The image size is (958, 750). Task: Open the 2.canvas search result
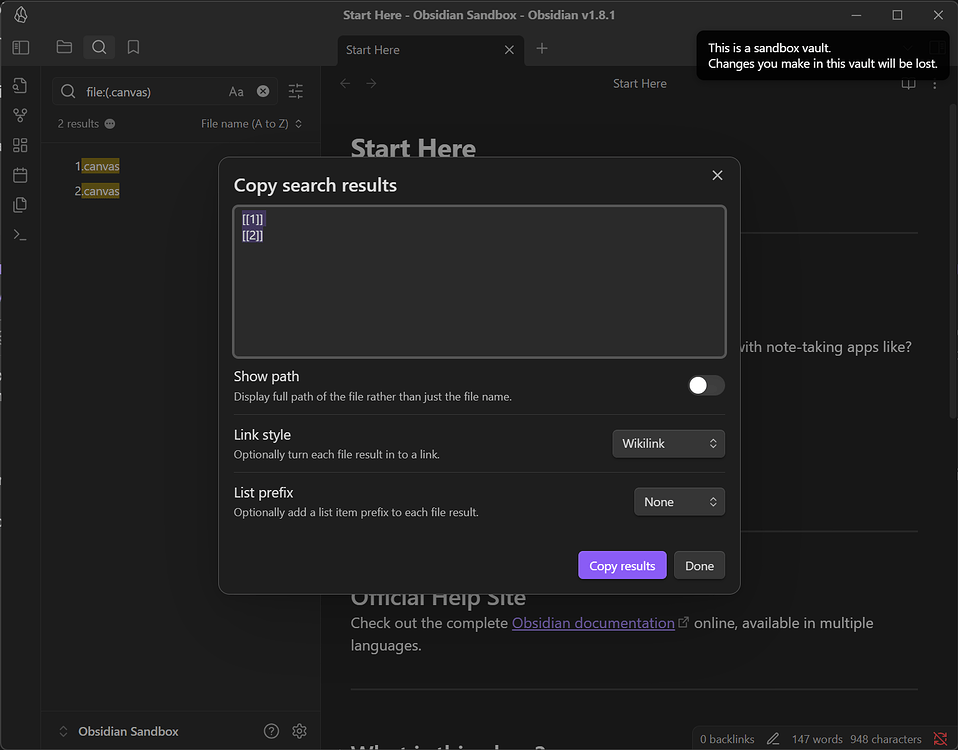(97, 191)
